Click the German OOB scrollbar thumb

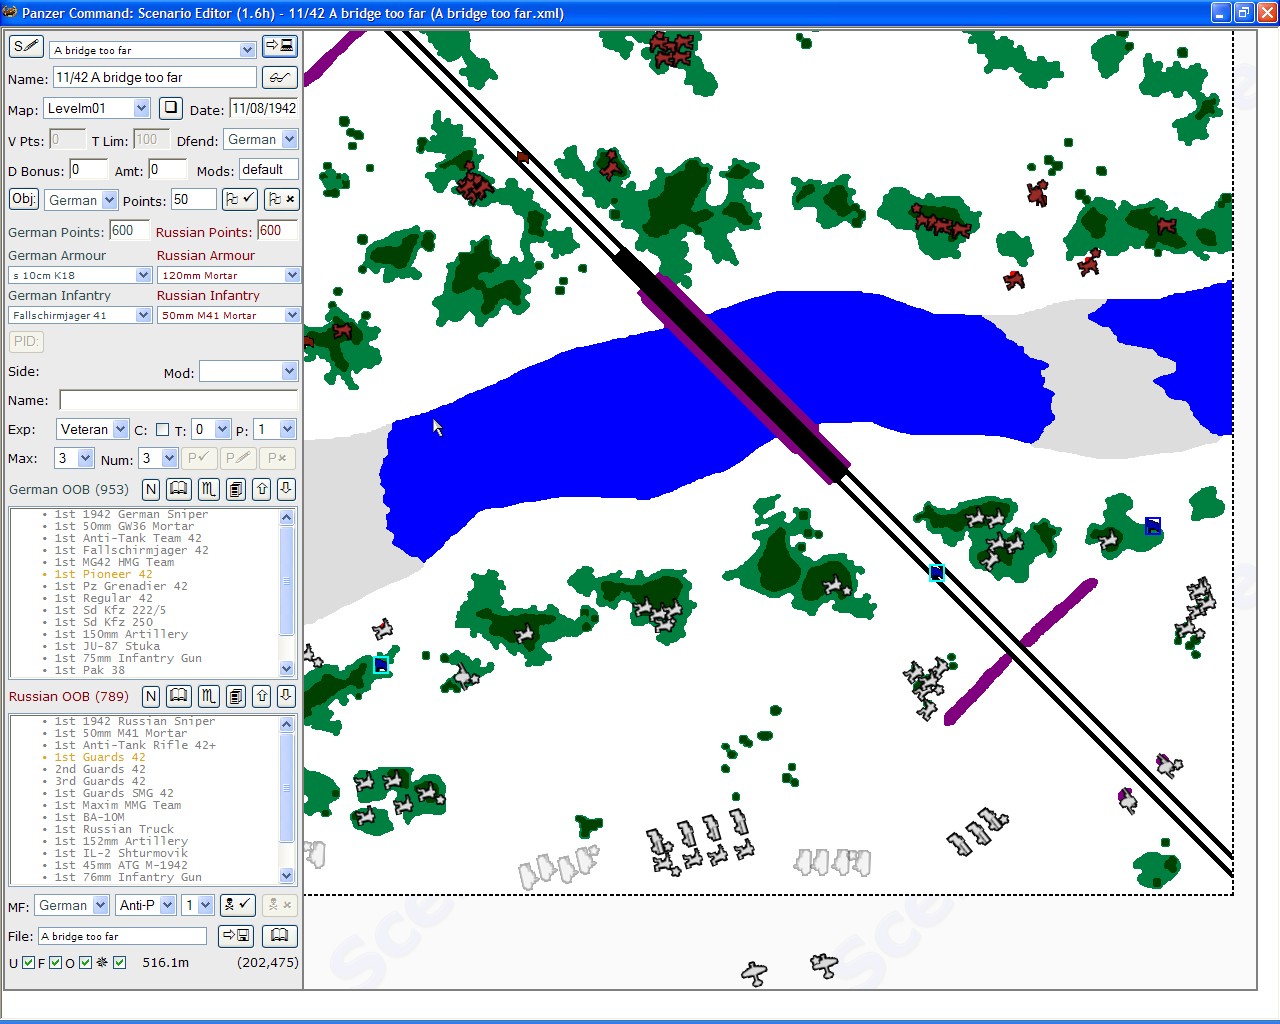287,580
